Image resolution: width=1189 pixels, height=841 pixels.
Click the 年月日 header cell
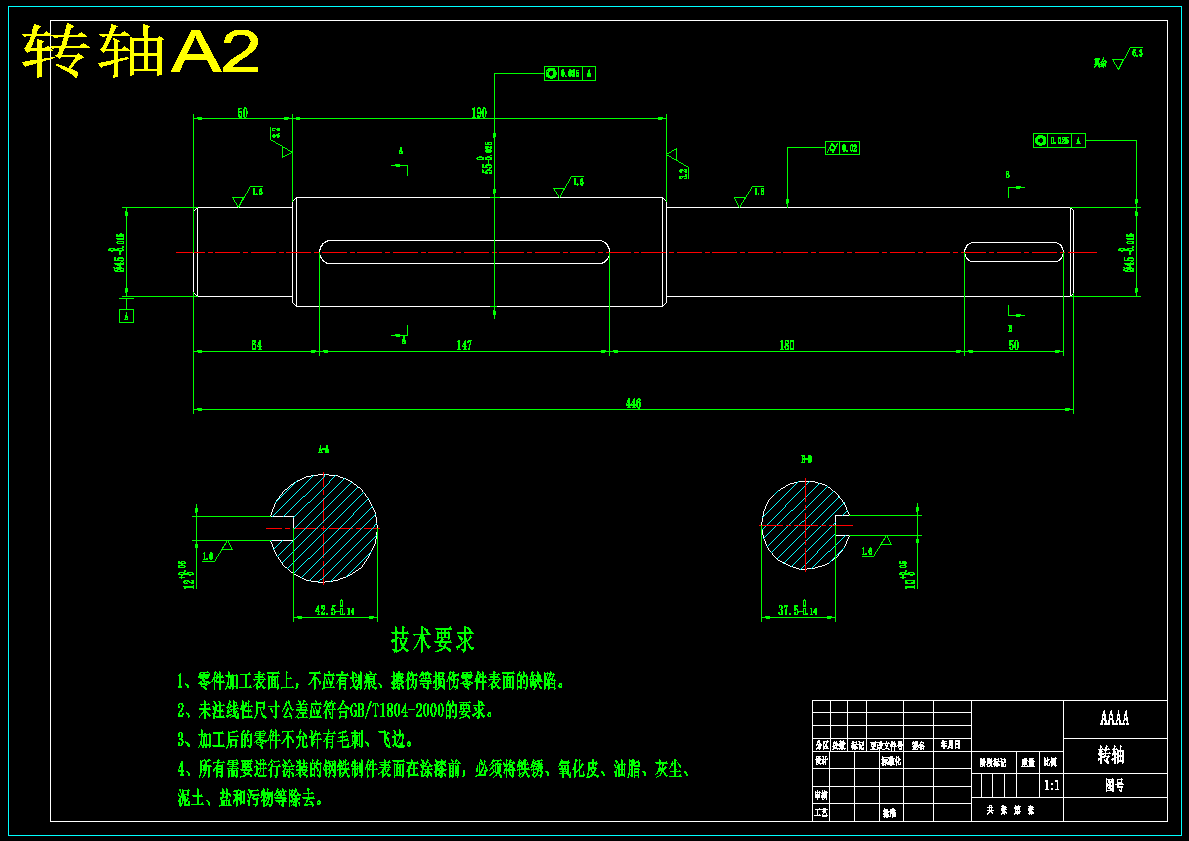(x=952, y=745)
